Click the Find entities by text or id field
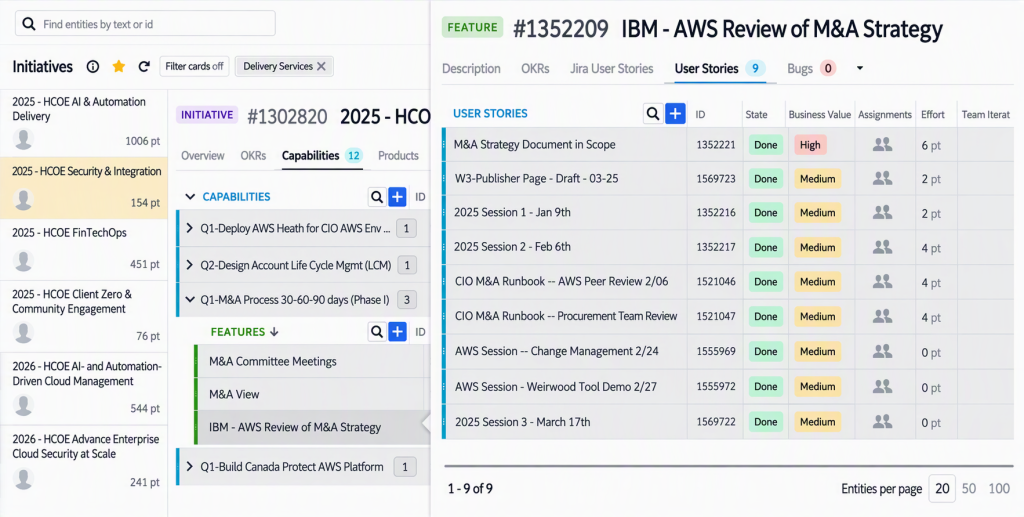The width and height of the screenshot is (1024, 517). 145,24
